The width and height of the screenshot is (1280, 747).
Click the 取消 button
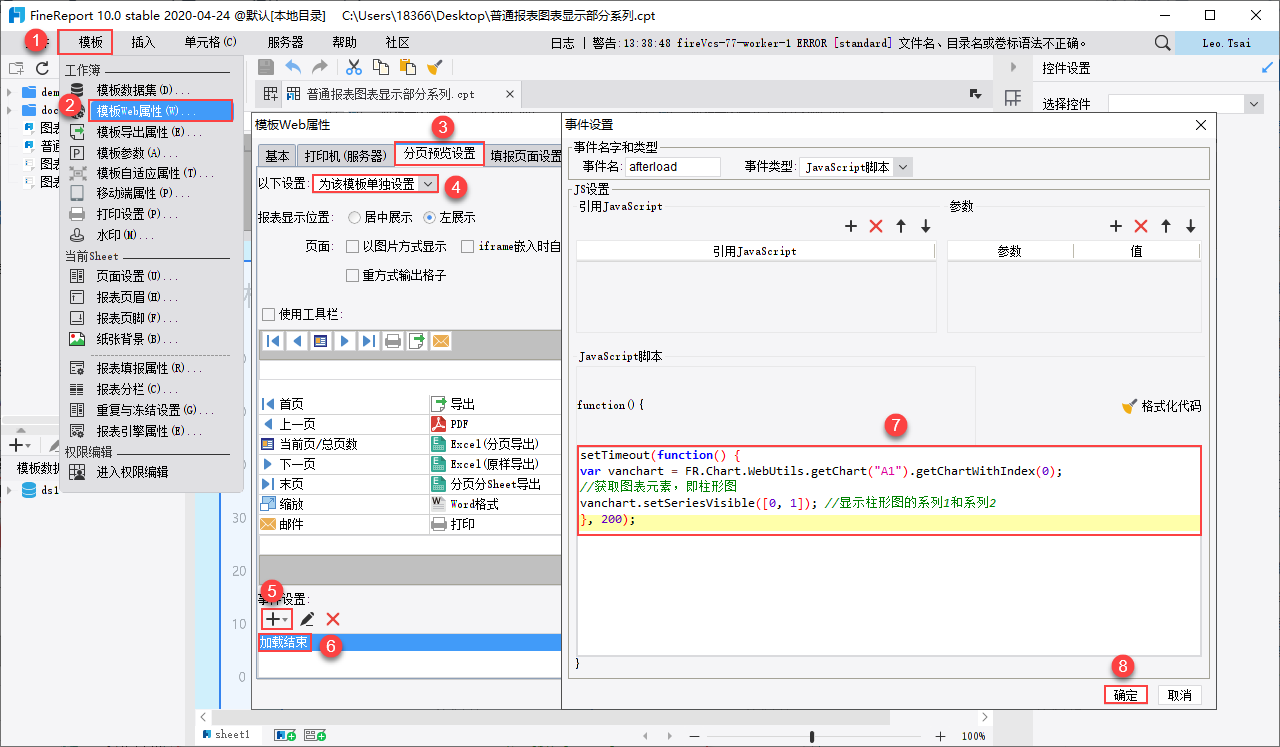(x=1180, y=695)
